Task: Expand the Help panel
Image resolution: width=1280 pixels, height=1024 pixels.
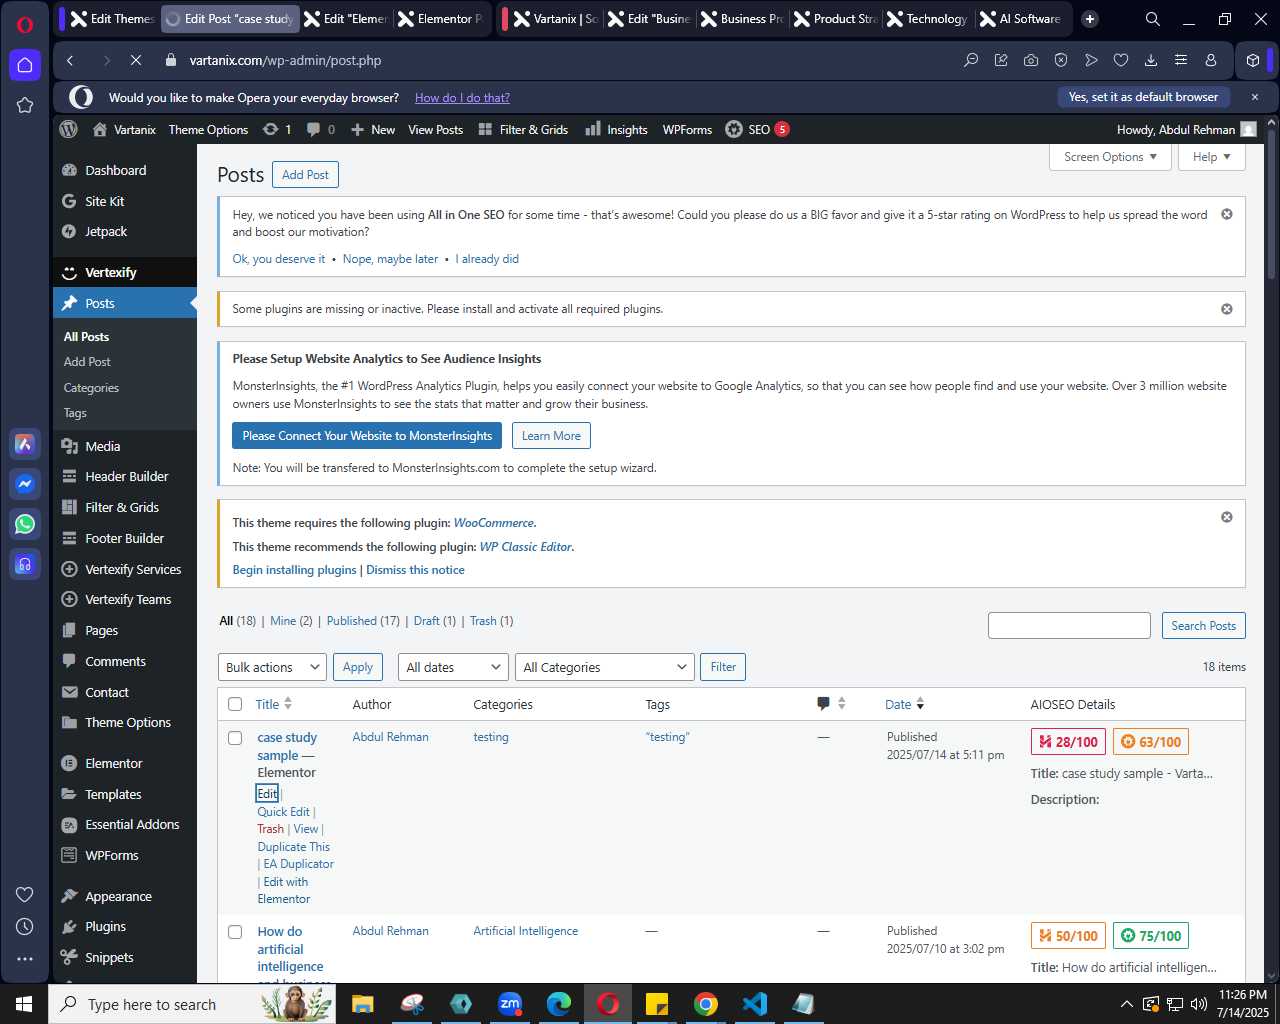Action: [1212, 157]
